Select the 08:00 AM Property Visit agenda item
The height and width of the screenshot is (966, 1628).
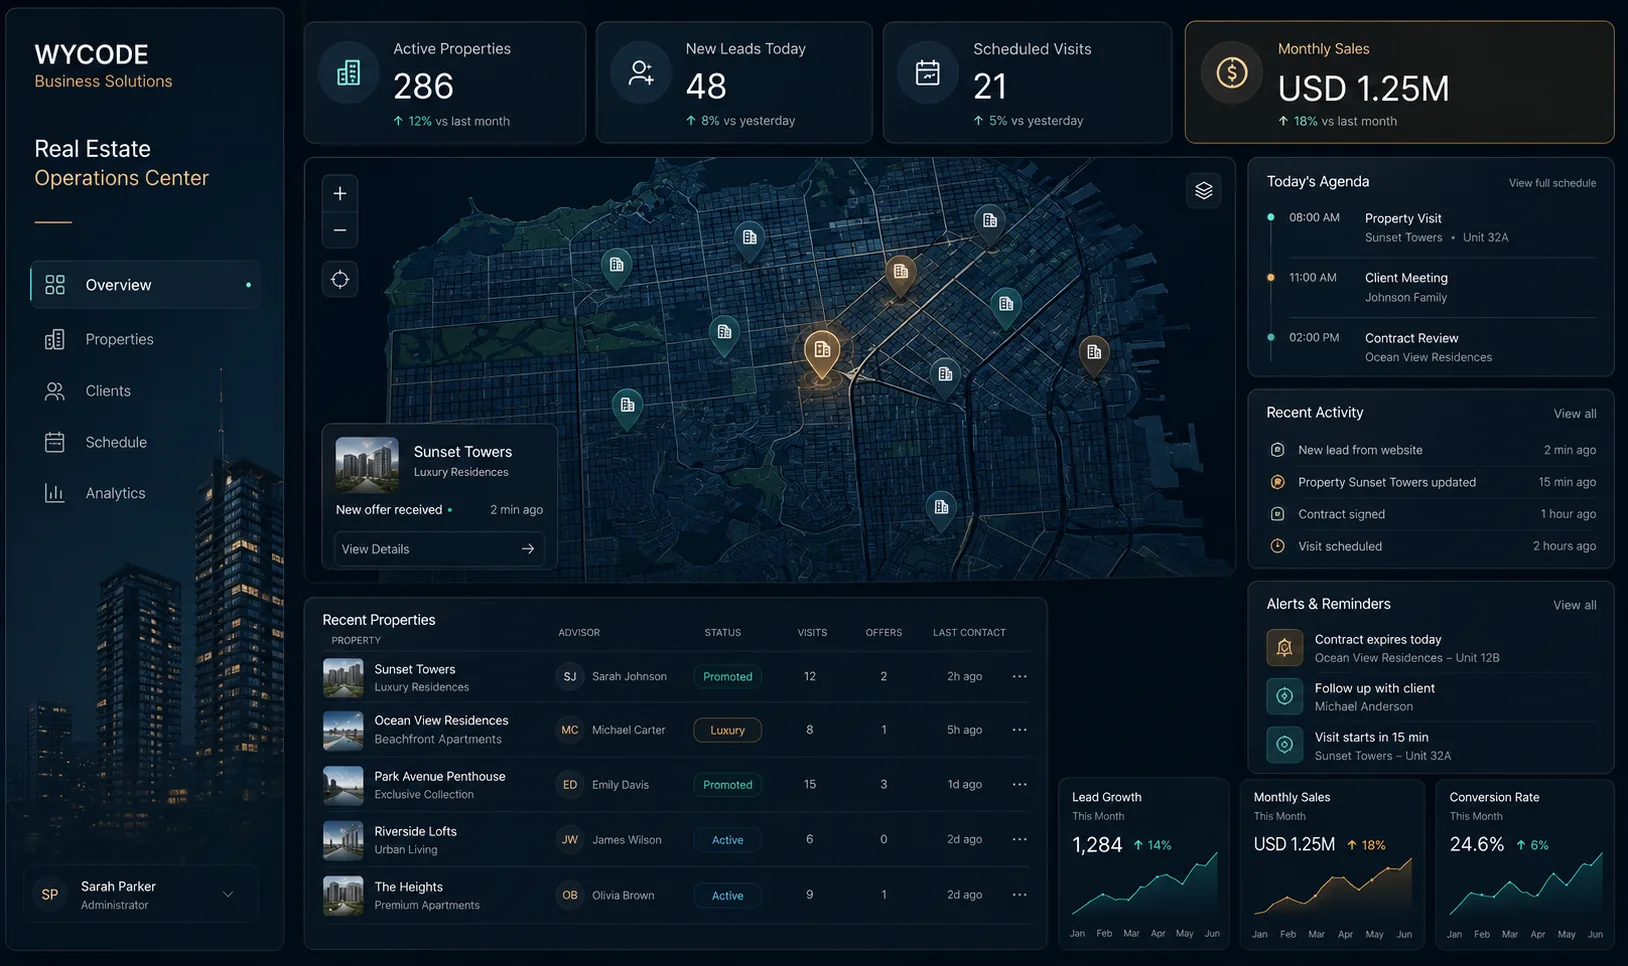click(1432, 227)
